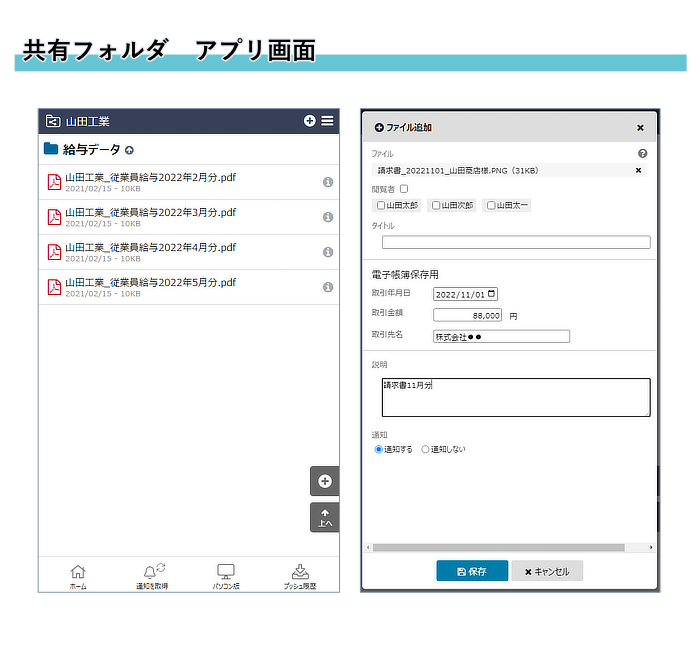Select the 通知しない radio option
700x670 pixels.
tap(426, 449)
